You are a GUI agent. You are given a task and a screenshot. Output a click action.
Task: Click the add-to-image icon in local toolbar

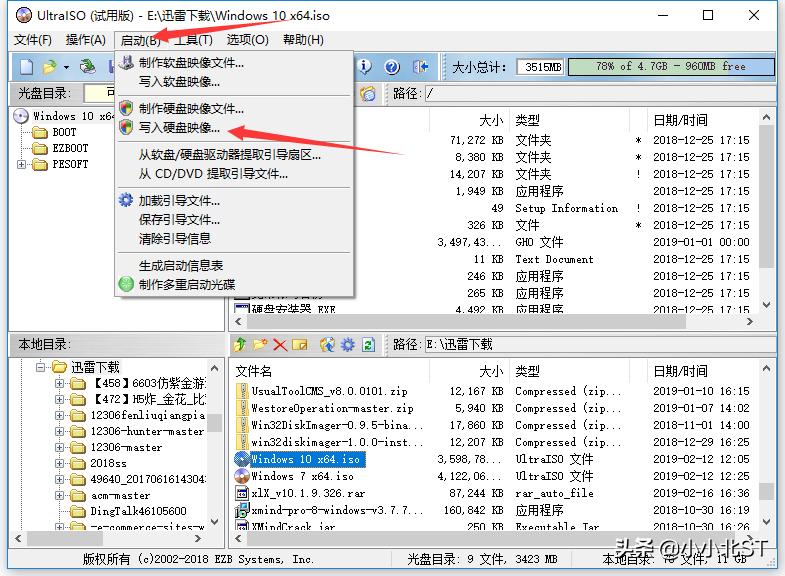click(x=327, y=344)
